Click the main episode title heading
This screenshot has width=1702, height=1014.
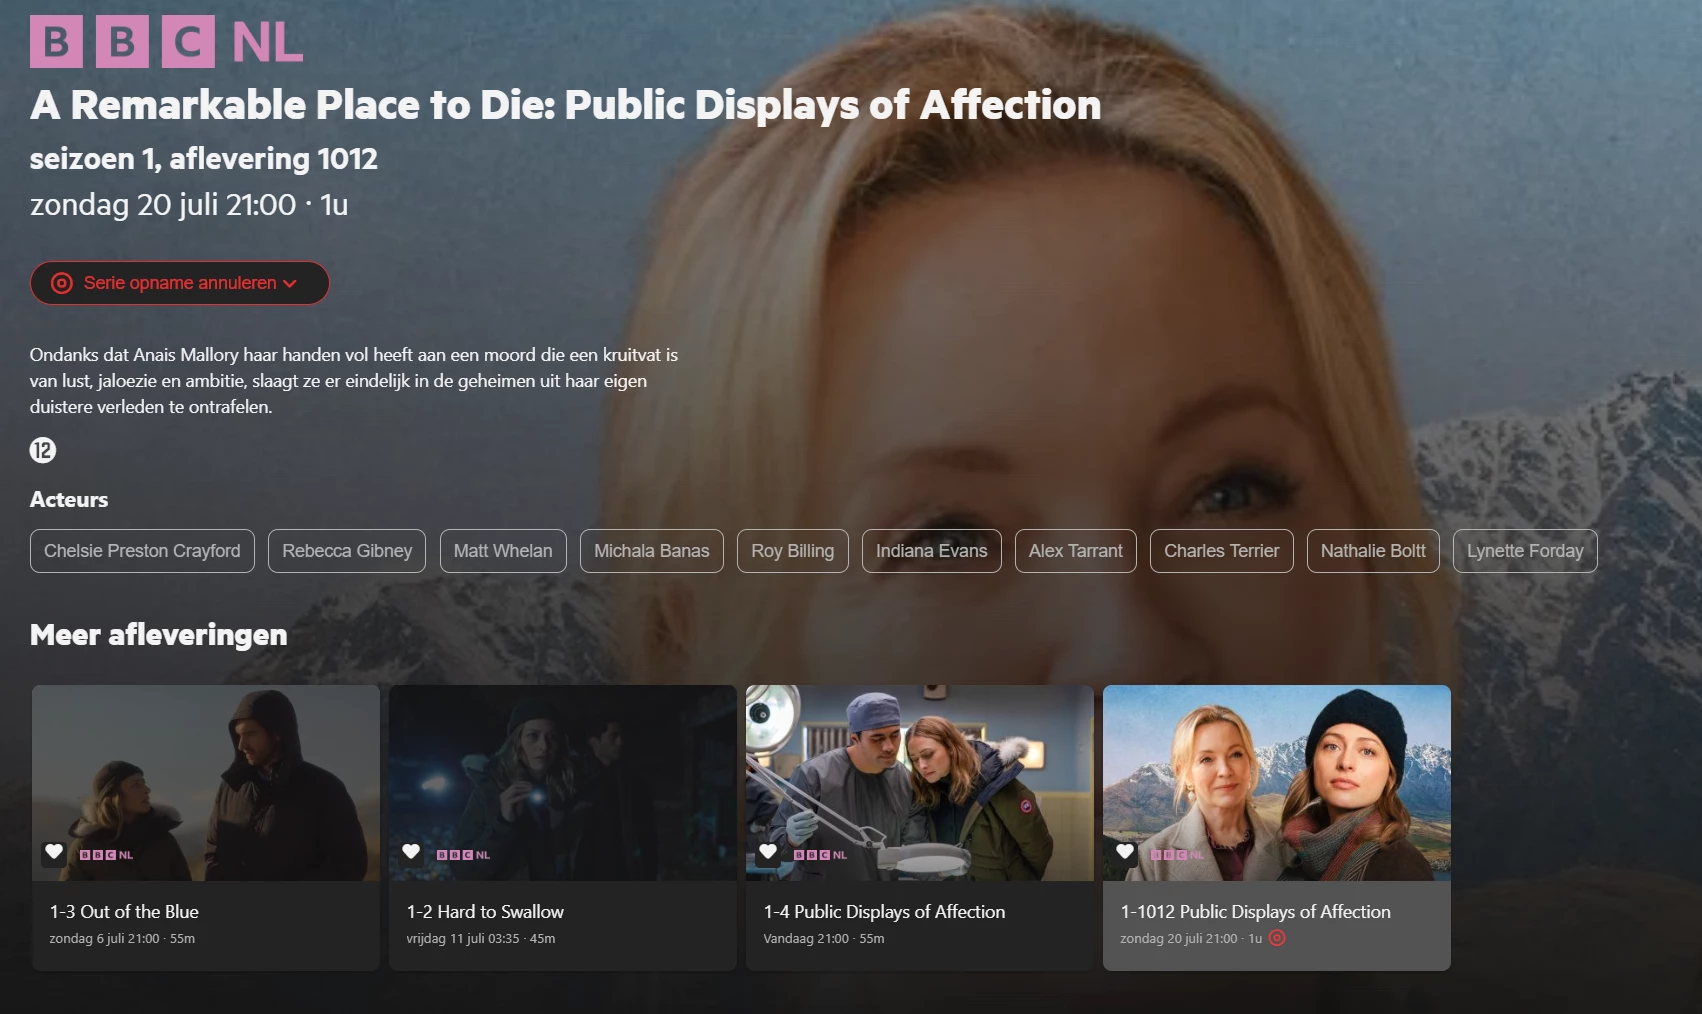(x=566, y=105)
